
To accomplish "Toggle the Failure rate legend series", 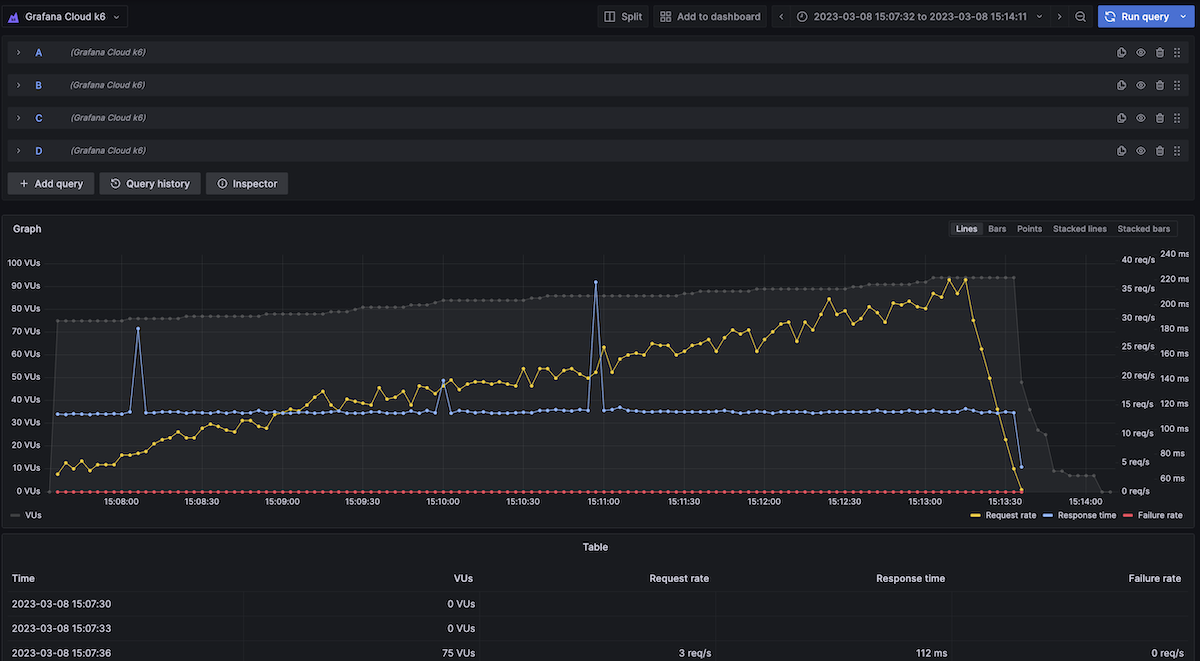I will click(1160, 514).
